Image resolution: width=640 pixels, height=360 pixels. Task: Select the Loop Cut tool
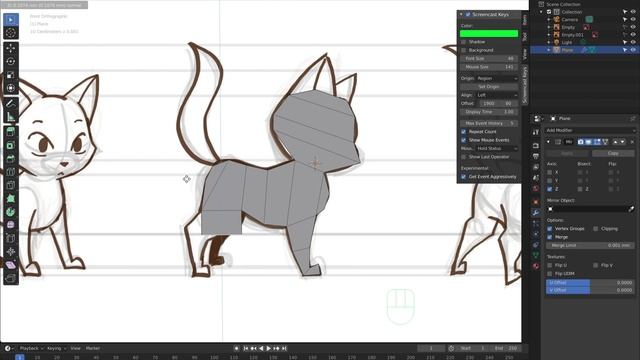click(11, 172)
